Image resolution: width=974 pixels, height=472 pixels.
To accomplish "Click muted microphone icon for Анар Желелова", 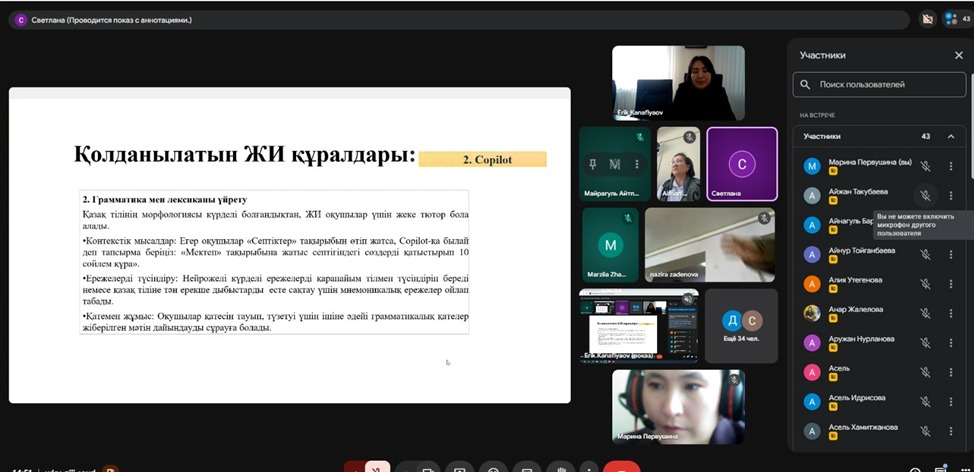I will point(926,312).
